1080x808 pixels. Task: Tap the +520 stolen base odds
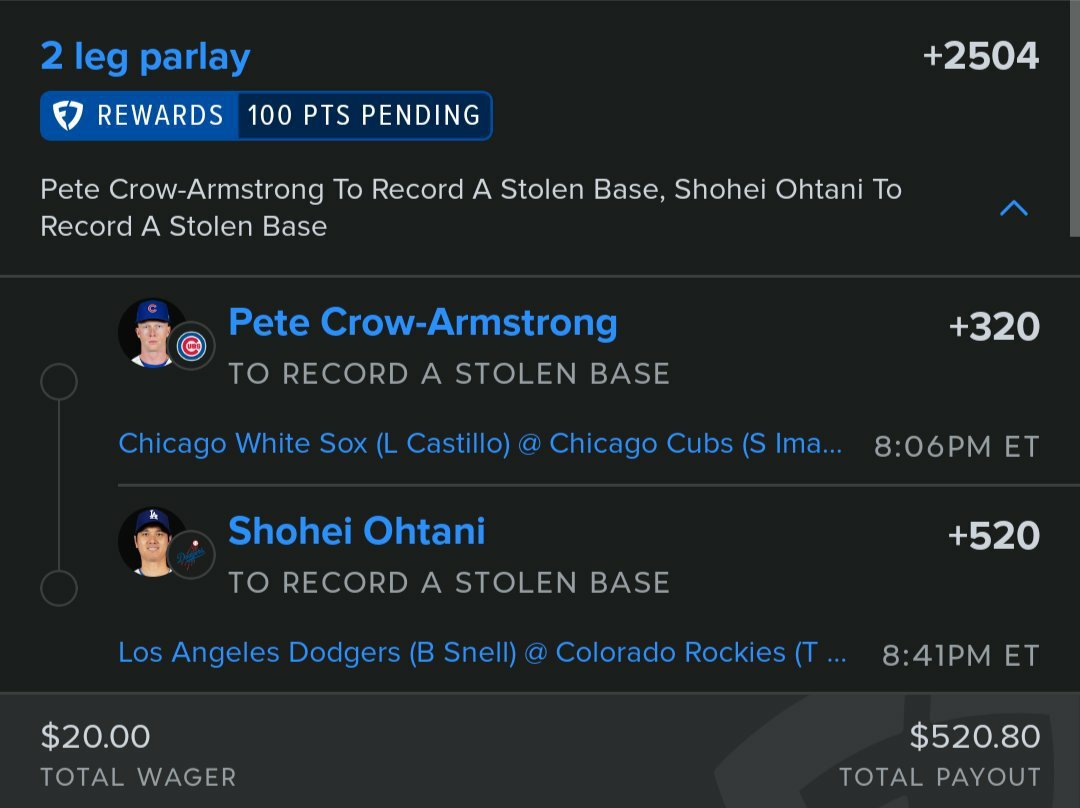pos(994,535)
